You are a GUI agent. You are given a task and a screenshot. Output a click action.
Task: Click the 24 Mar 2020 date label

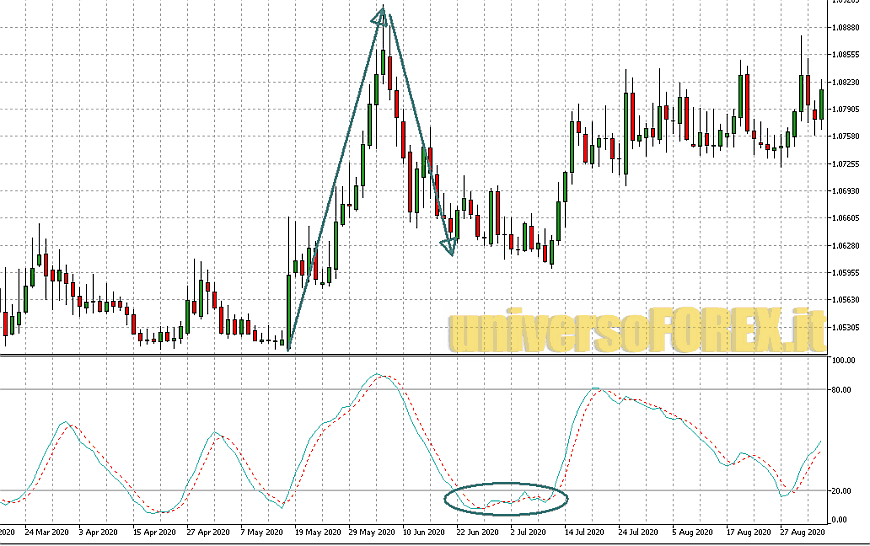[45, 532]
